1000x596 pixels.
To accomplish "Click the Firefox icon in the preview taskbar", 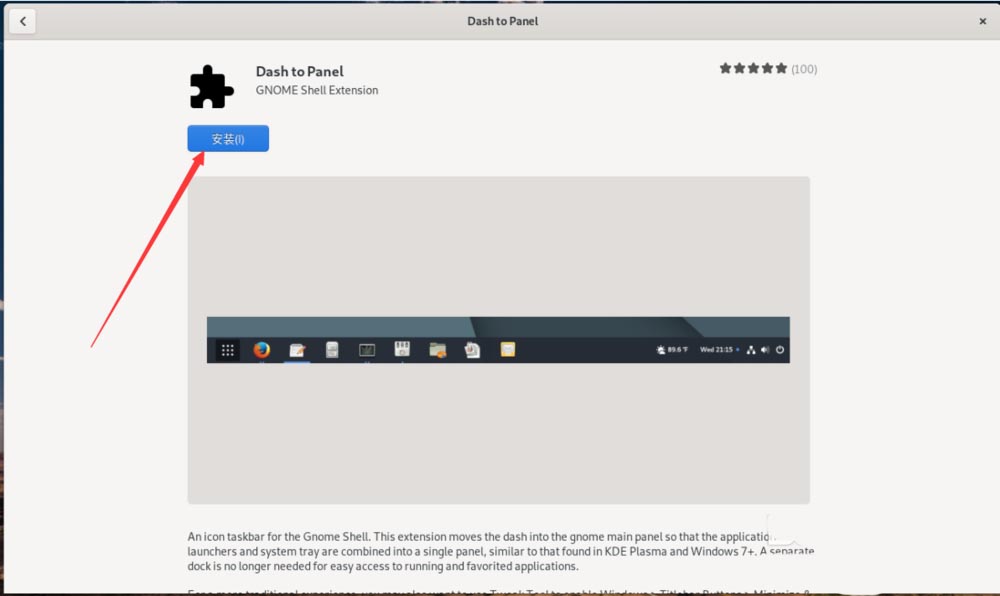I will coord(262,350).
